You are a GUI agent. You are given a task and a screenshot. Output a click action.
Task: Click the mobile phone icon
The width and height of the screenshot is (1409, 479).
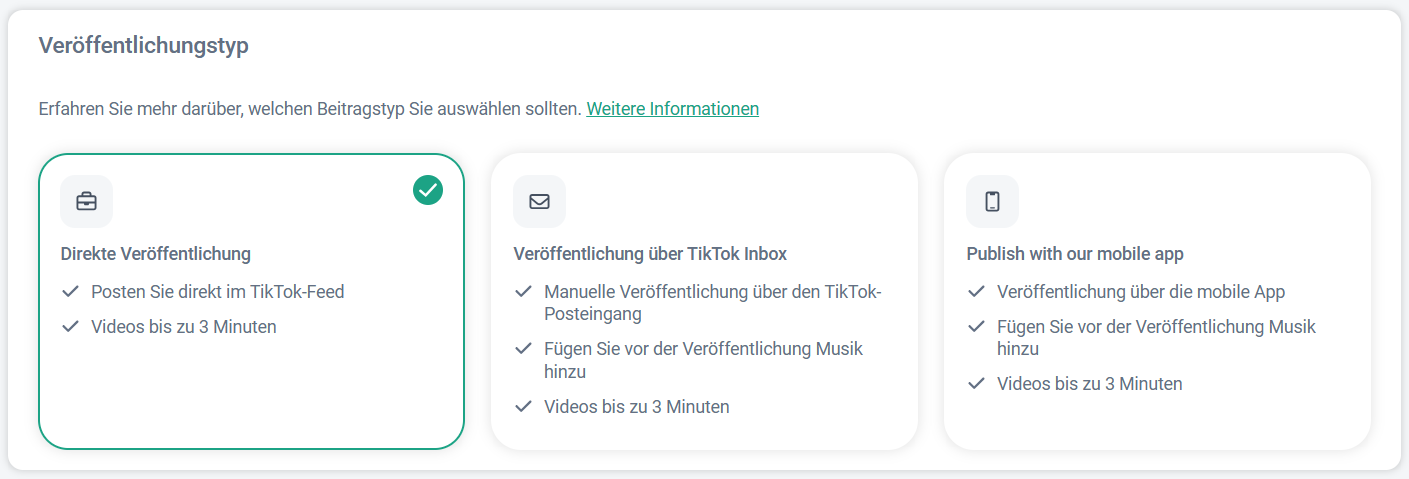992,201
